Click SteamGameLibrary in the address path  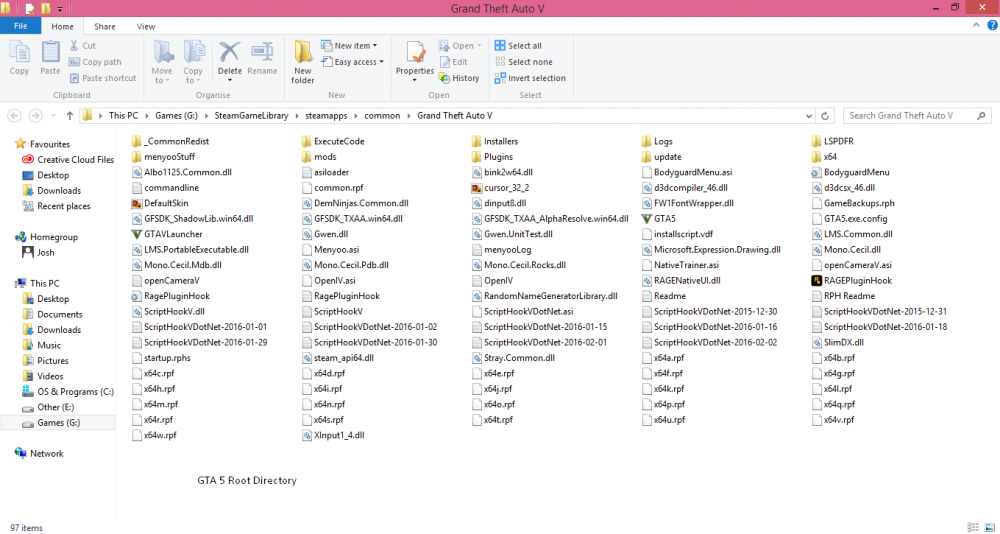[x=251, y=115]
